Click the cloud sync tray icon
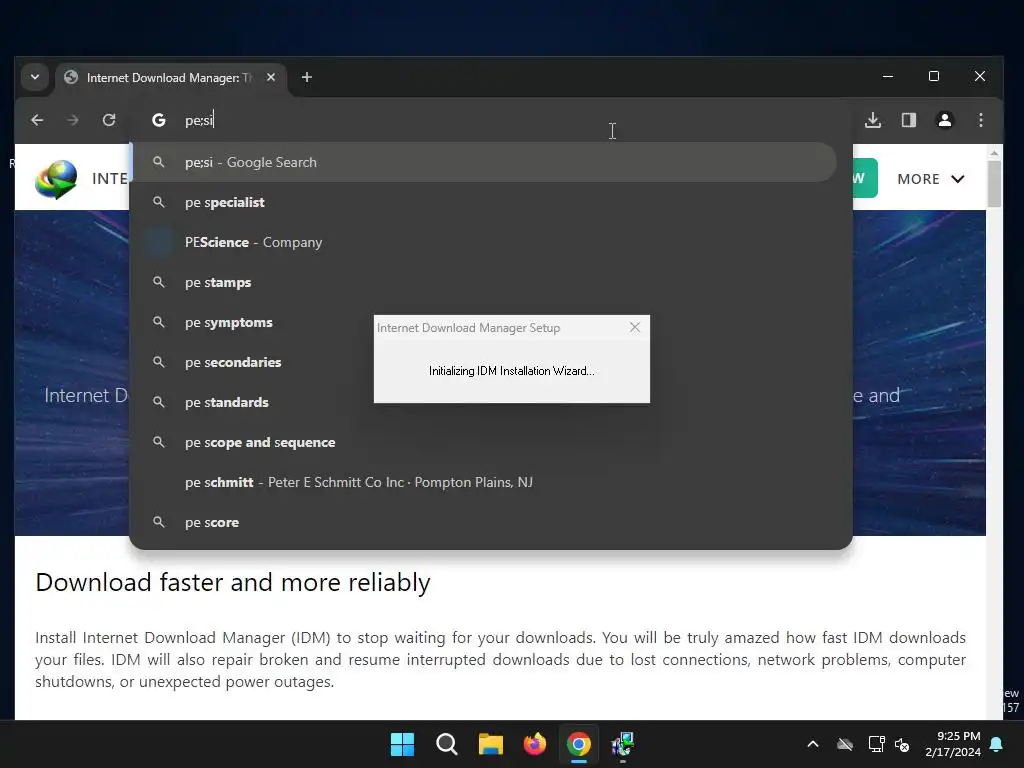The image size is (1024, 768). pyautogui.click(x=845, y=744)
